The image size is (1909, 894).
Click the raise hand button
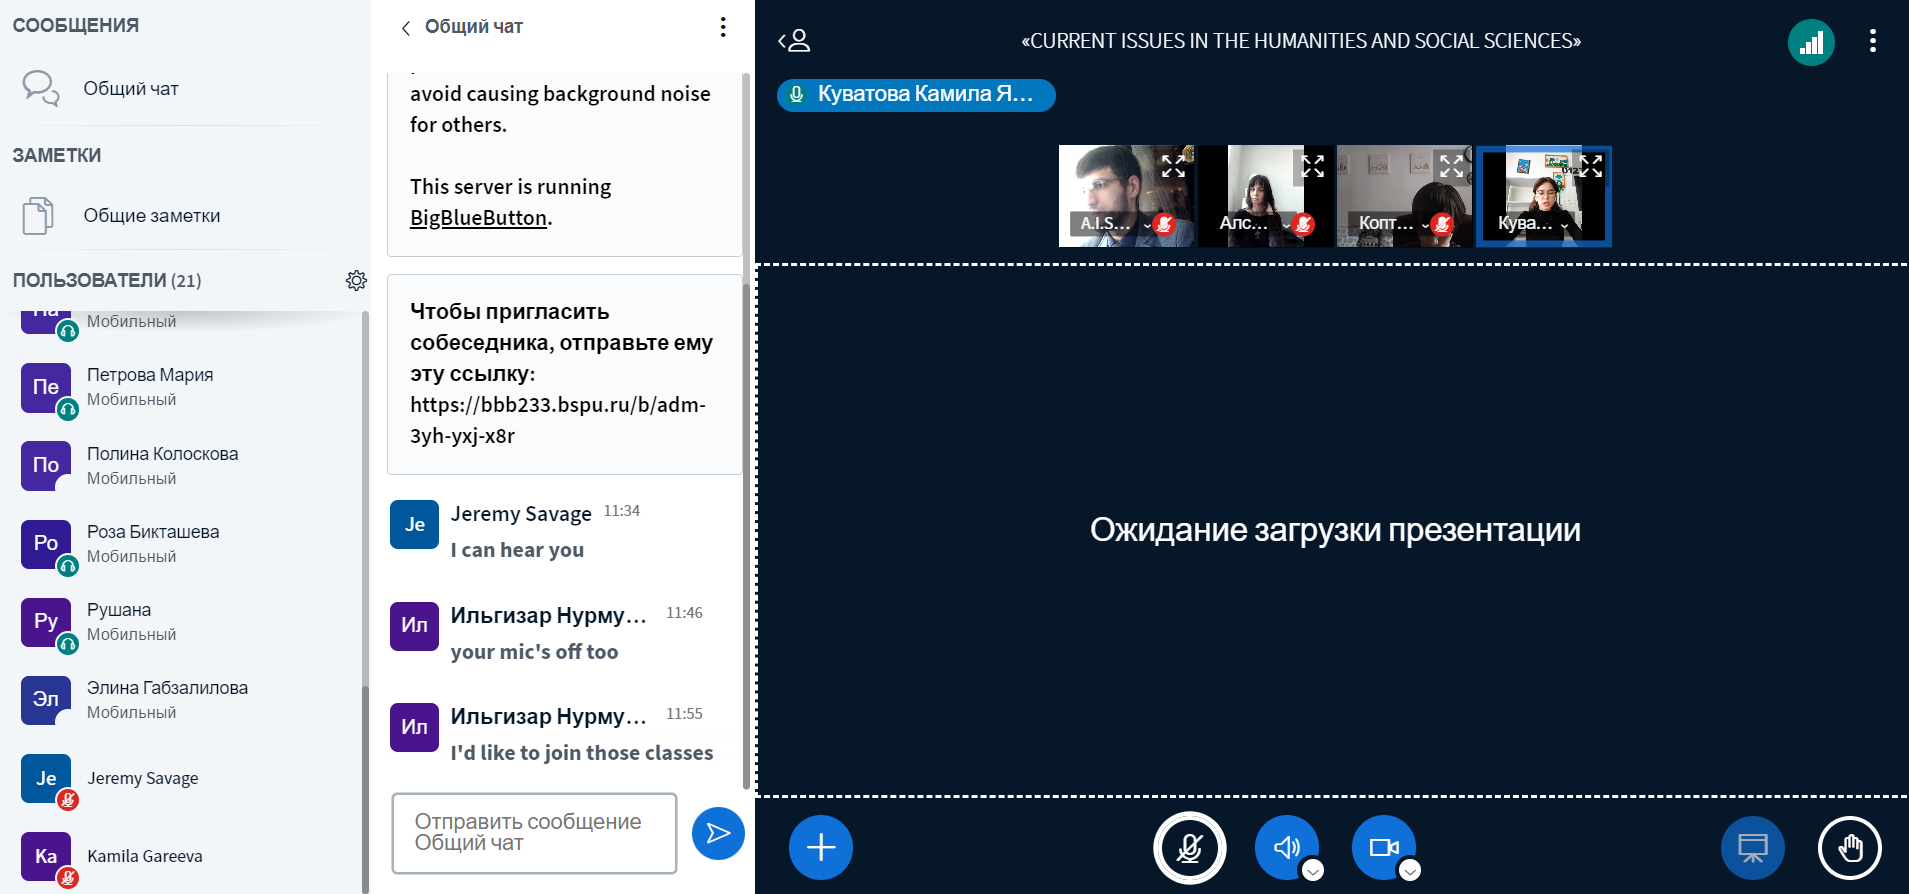point(1849,848)
